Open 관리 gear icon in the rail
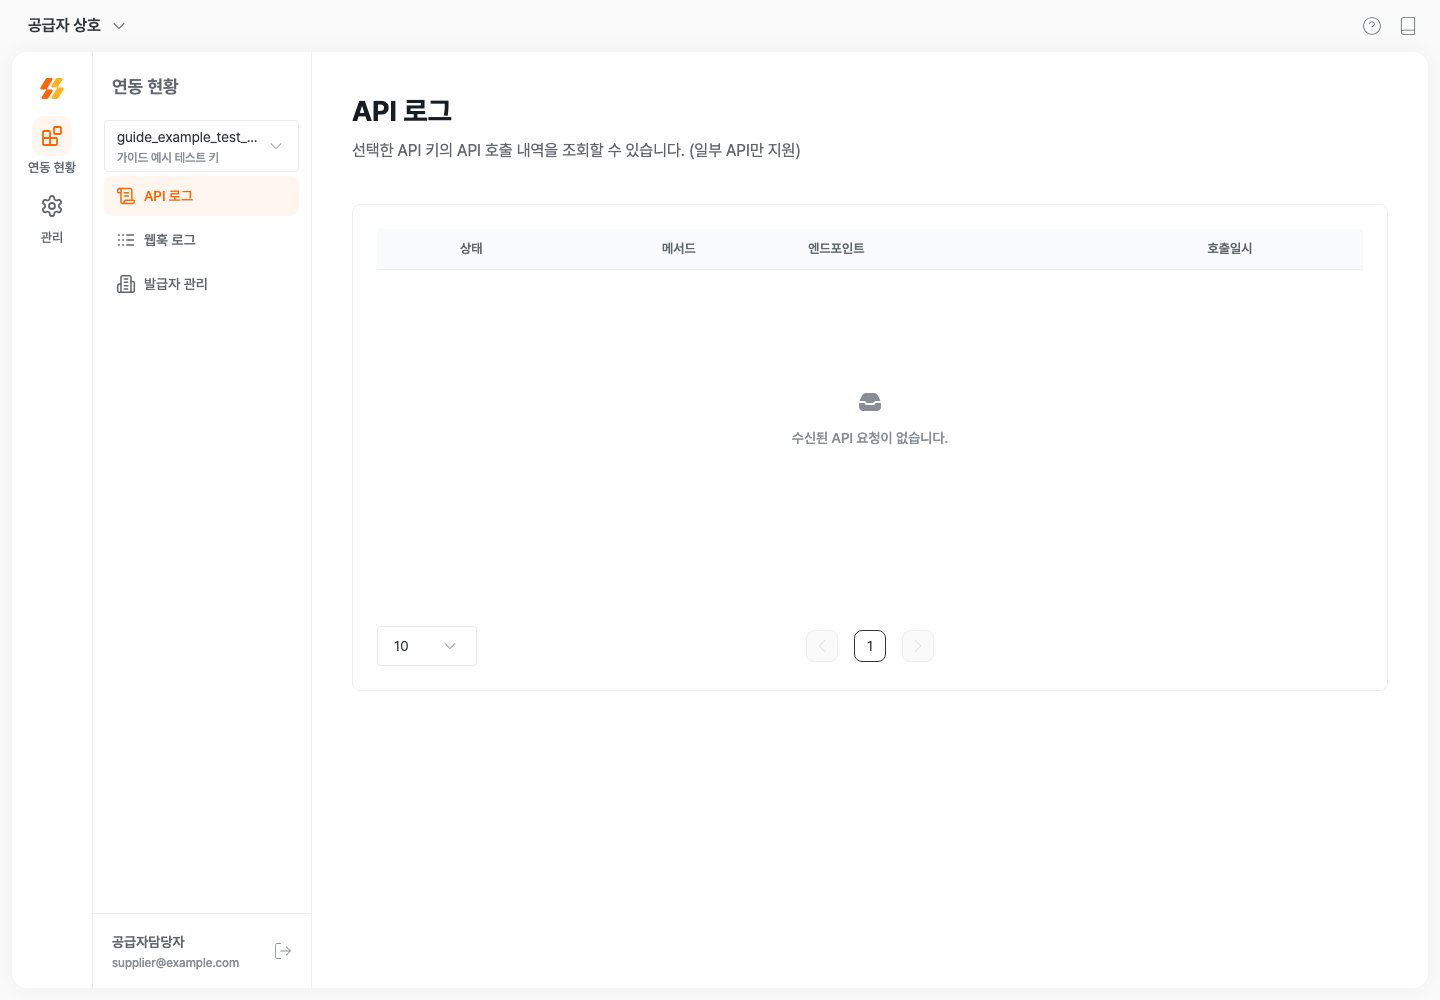1440x1000 pixels. (52, 219)
